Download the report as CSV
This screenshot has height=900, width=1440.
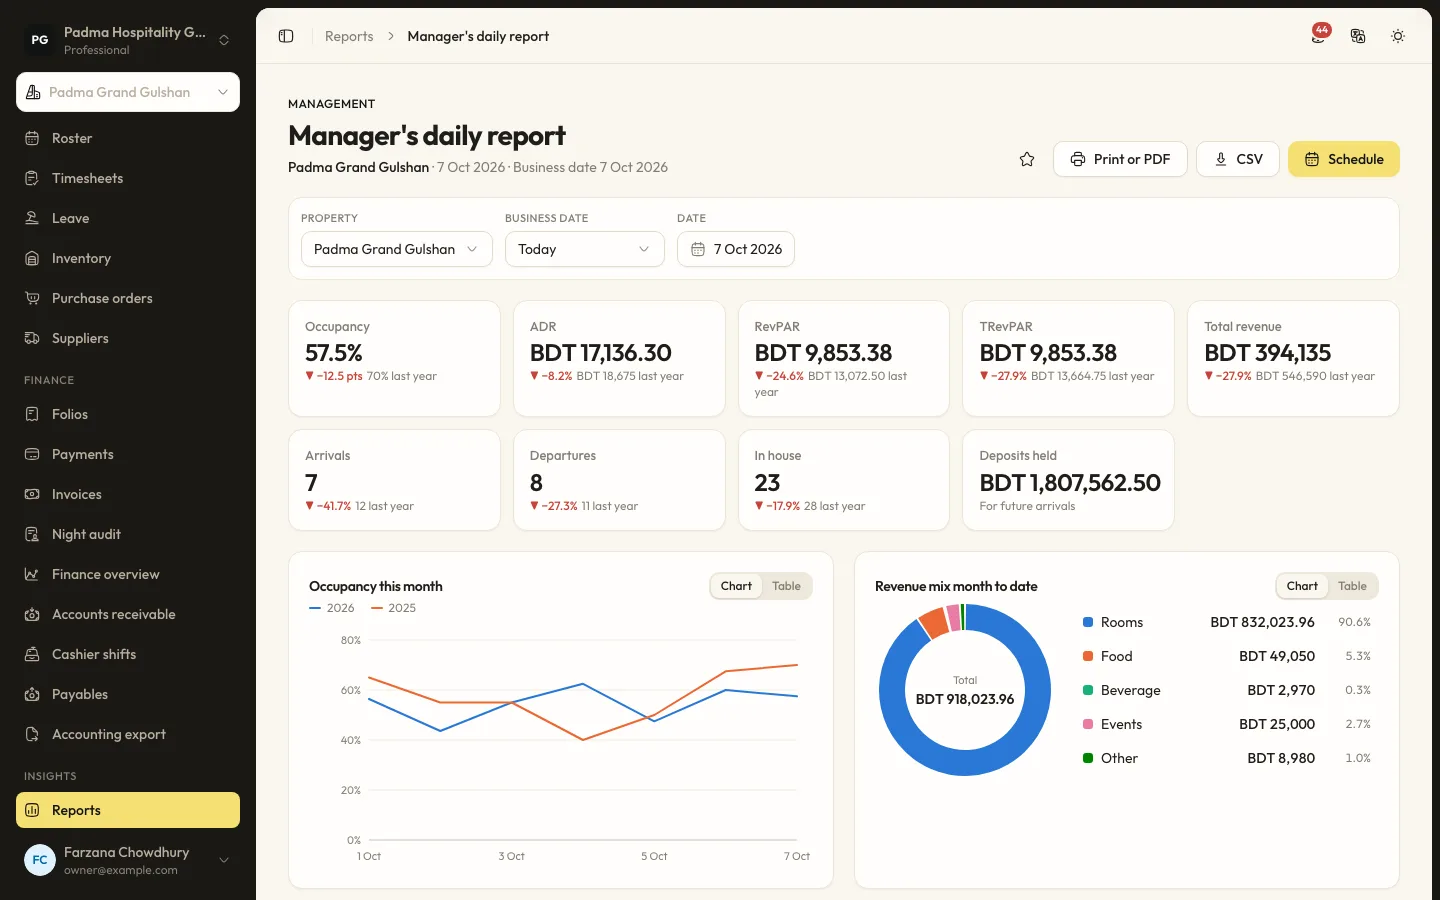(1238, 159)
